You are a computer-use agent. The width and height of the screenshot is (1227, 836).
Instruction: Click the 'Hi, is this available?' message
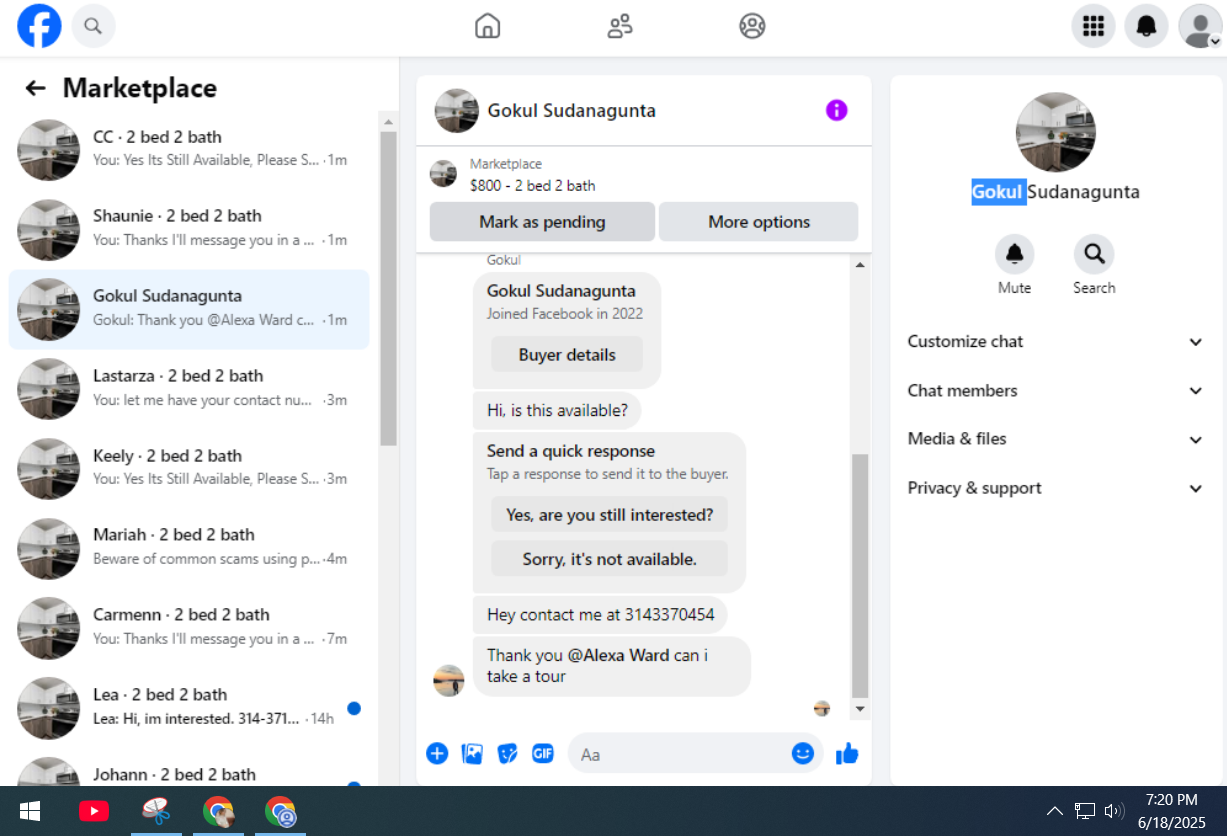(x=557, y=410)
